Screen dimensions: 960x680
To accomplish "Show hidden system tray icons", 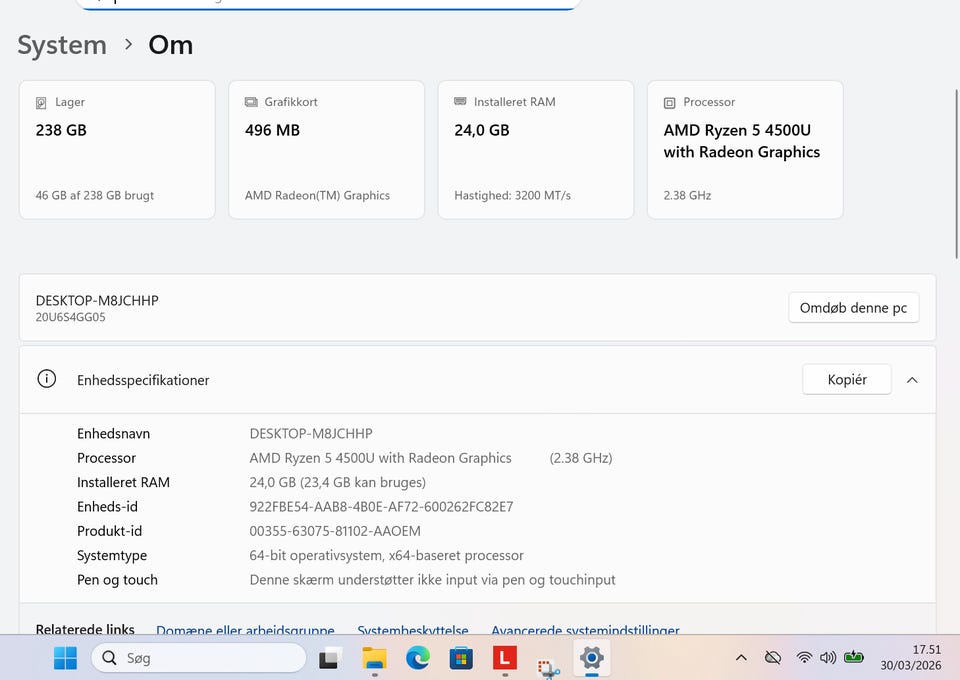I will [x=741, y=658].
